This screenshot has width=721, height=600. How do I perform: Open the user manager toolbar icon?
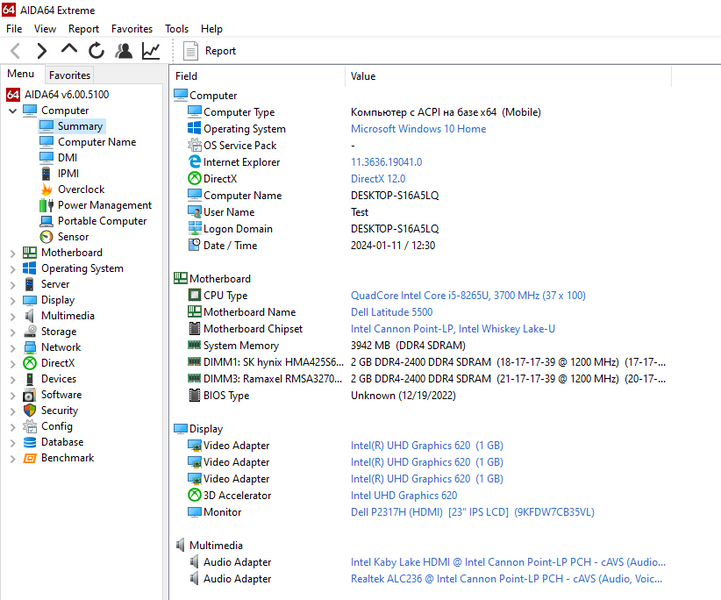pyautogui.click(x=124, y=51)
